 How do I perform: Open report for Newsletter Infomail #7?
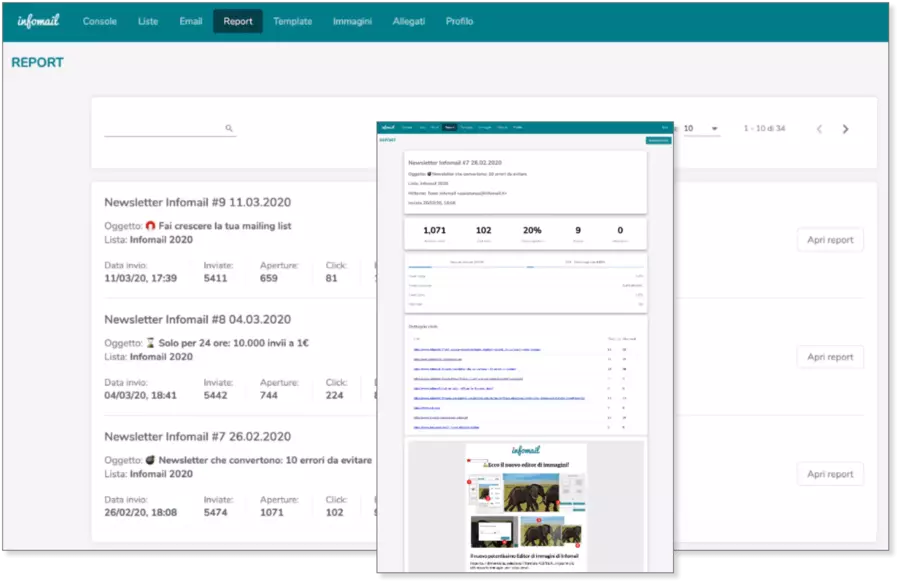pos(830,474)
